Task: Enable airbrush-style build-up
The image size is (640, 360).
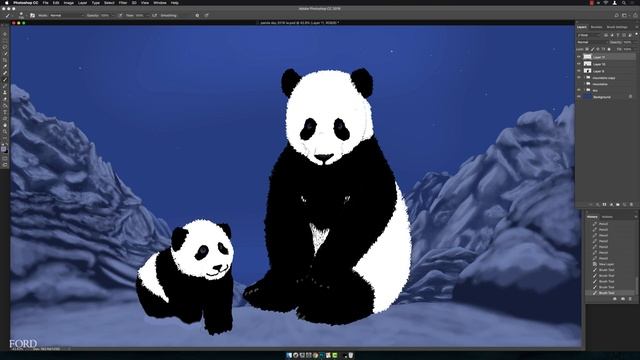Action: [154, 16]
